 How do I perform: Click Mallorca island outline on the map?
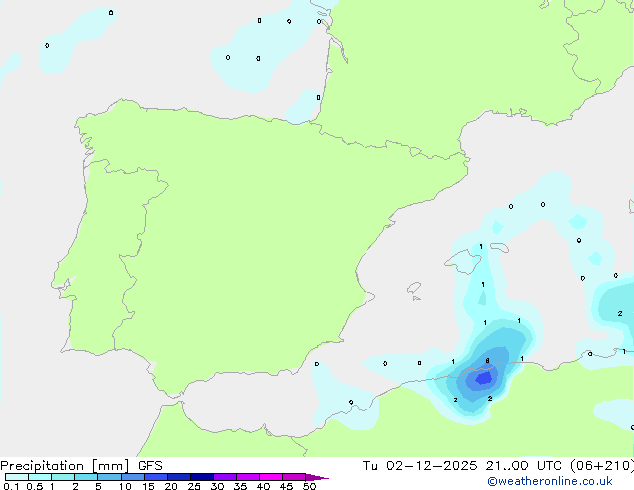pos(463,262)
